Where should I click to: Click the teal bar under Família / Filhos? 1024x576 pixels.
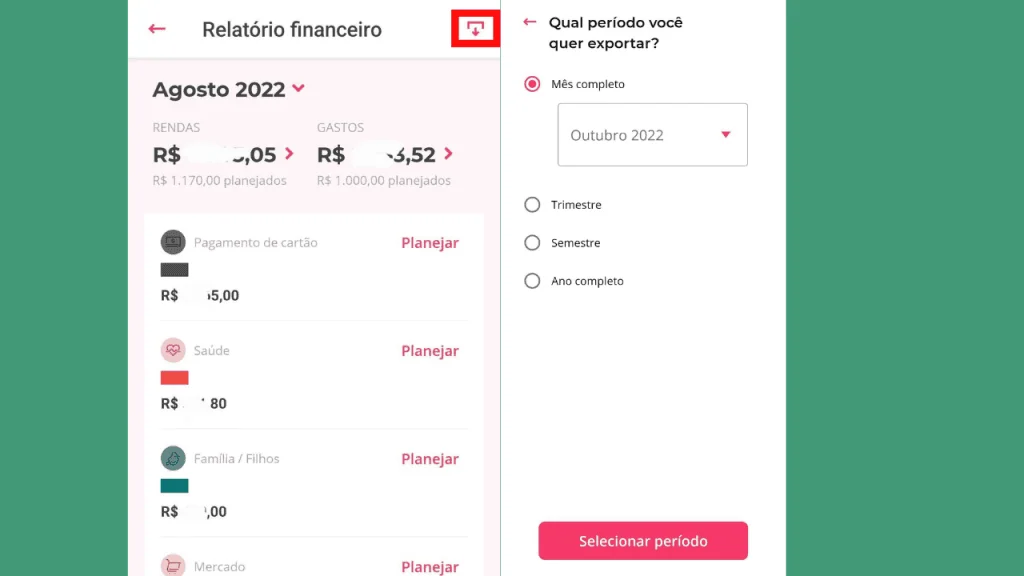(x=174, y=485)
